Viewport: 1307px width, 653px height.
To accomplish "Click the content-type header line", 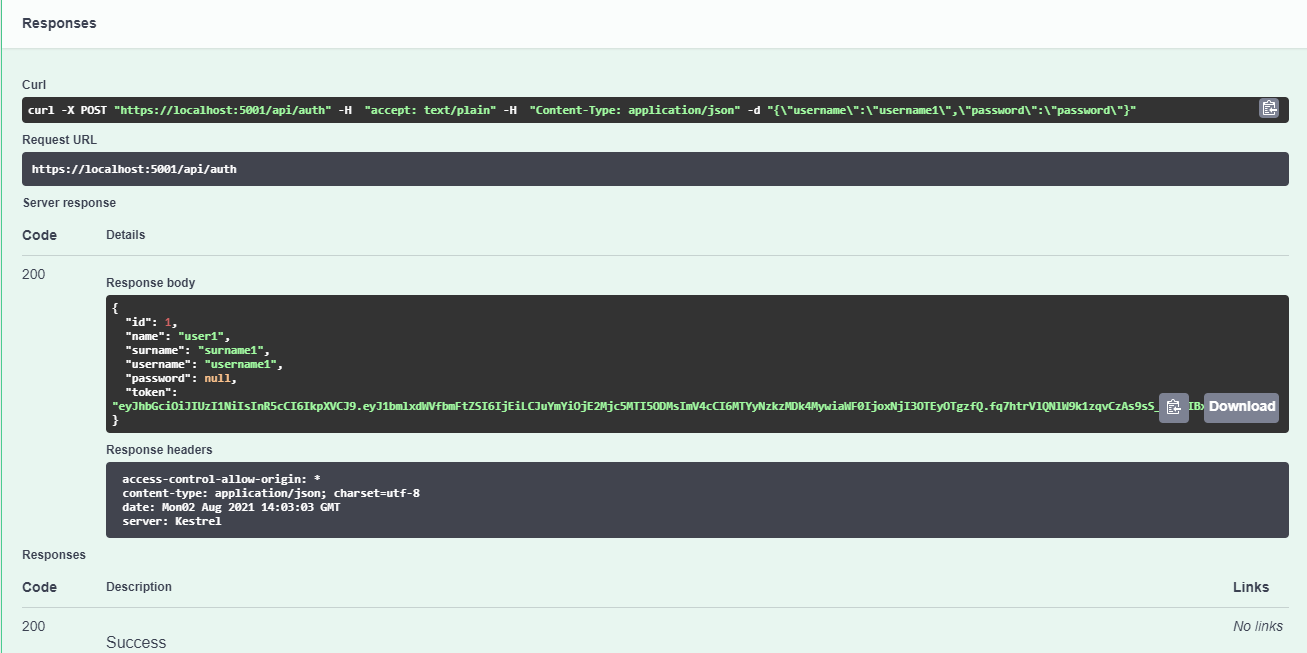I will pos(271,493).
